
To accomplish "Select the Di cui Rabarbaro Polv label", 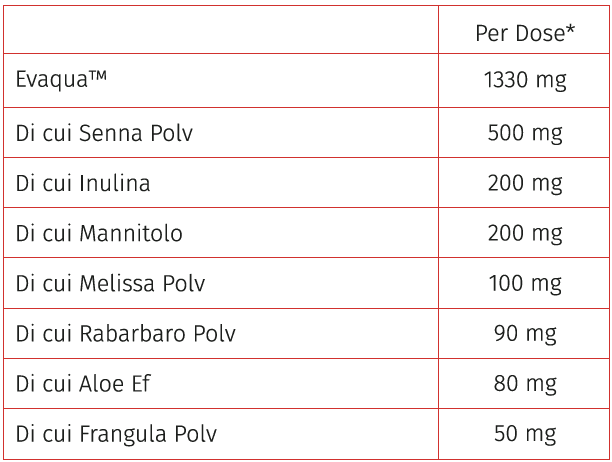I will coord(125,334).
